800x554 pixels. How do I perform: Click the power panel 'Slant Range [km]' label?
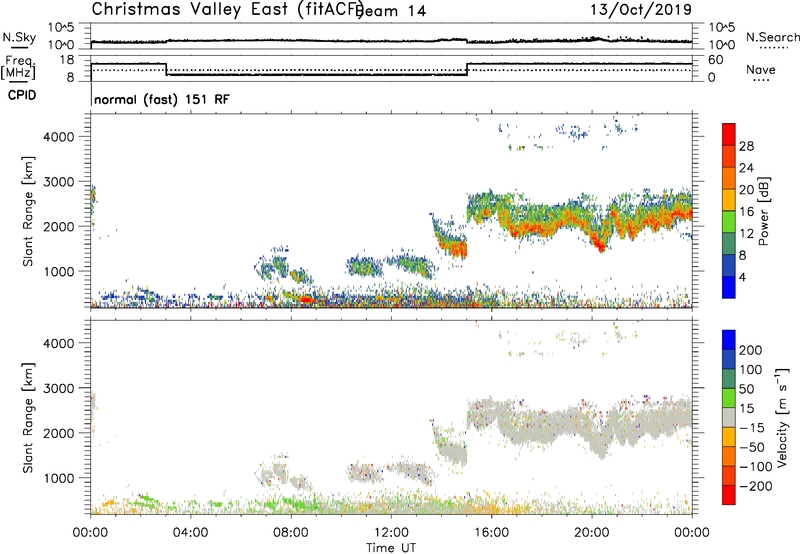[28, 211]
